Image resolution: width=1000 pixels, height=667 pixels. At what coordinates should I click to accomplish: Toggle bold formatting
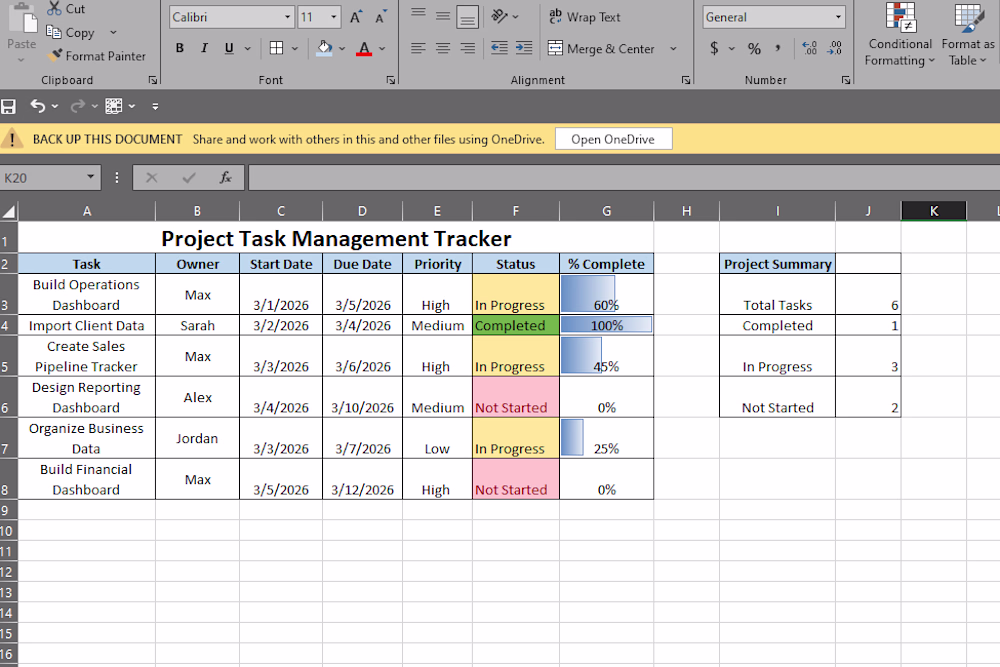tap(180, 48)
